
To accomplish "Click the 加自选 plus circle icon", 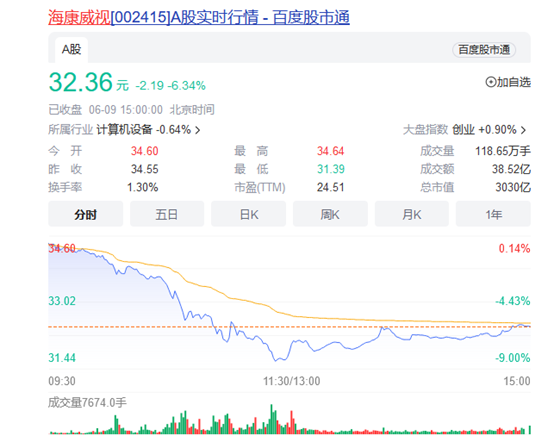I will [490, 82].
